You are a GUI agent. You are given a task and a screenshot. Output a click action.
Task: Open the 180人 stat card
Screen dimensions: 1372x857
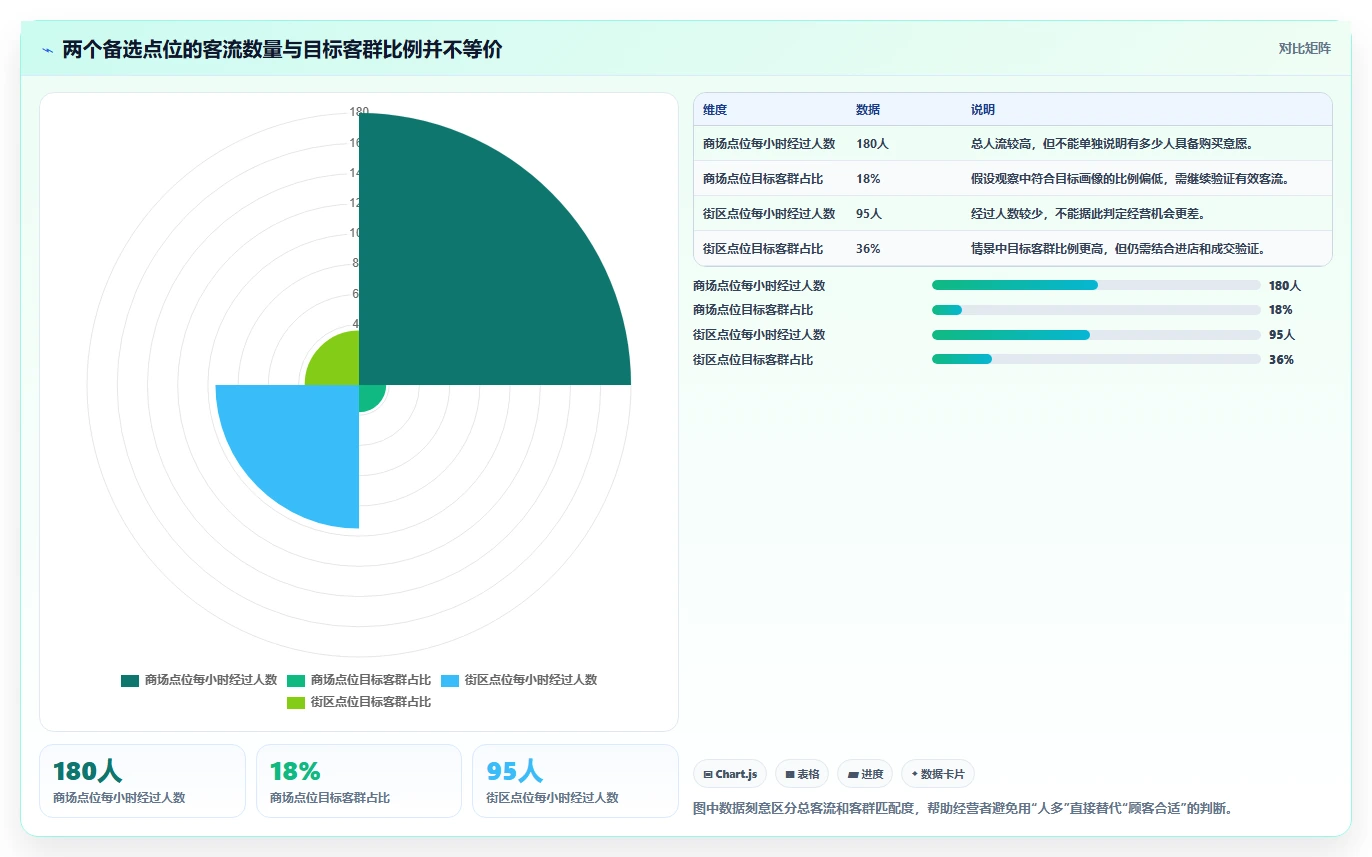click(142, 781)
